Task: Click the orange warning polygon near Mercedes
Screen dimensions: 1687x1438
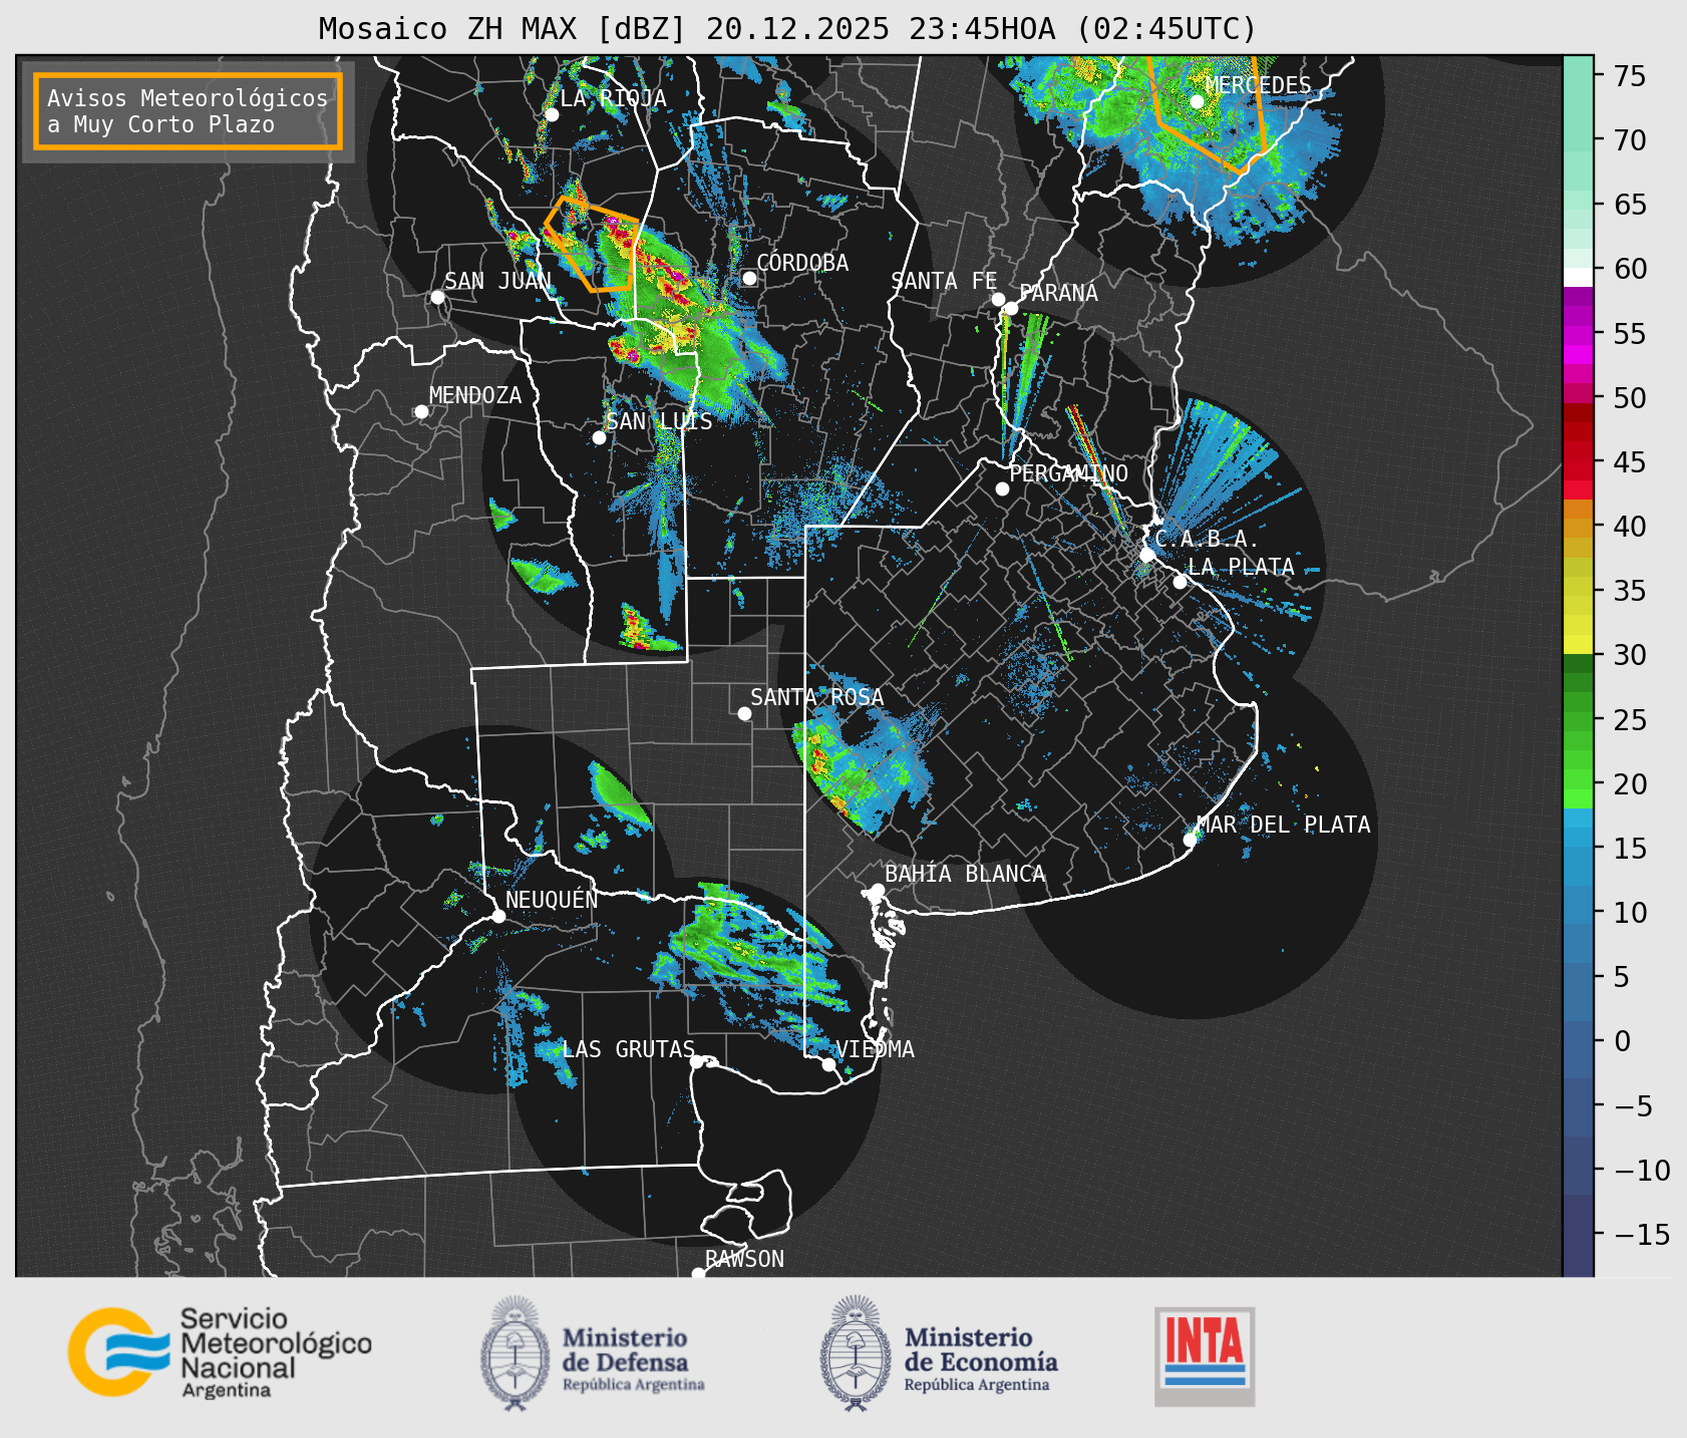Action: 1208,113
